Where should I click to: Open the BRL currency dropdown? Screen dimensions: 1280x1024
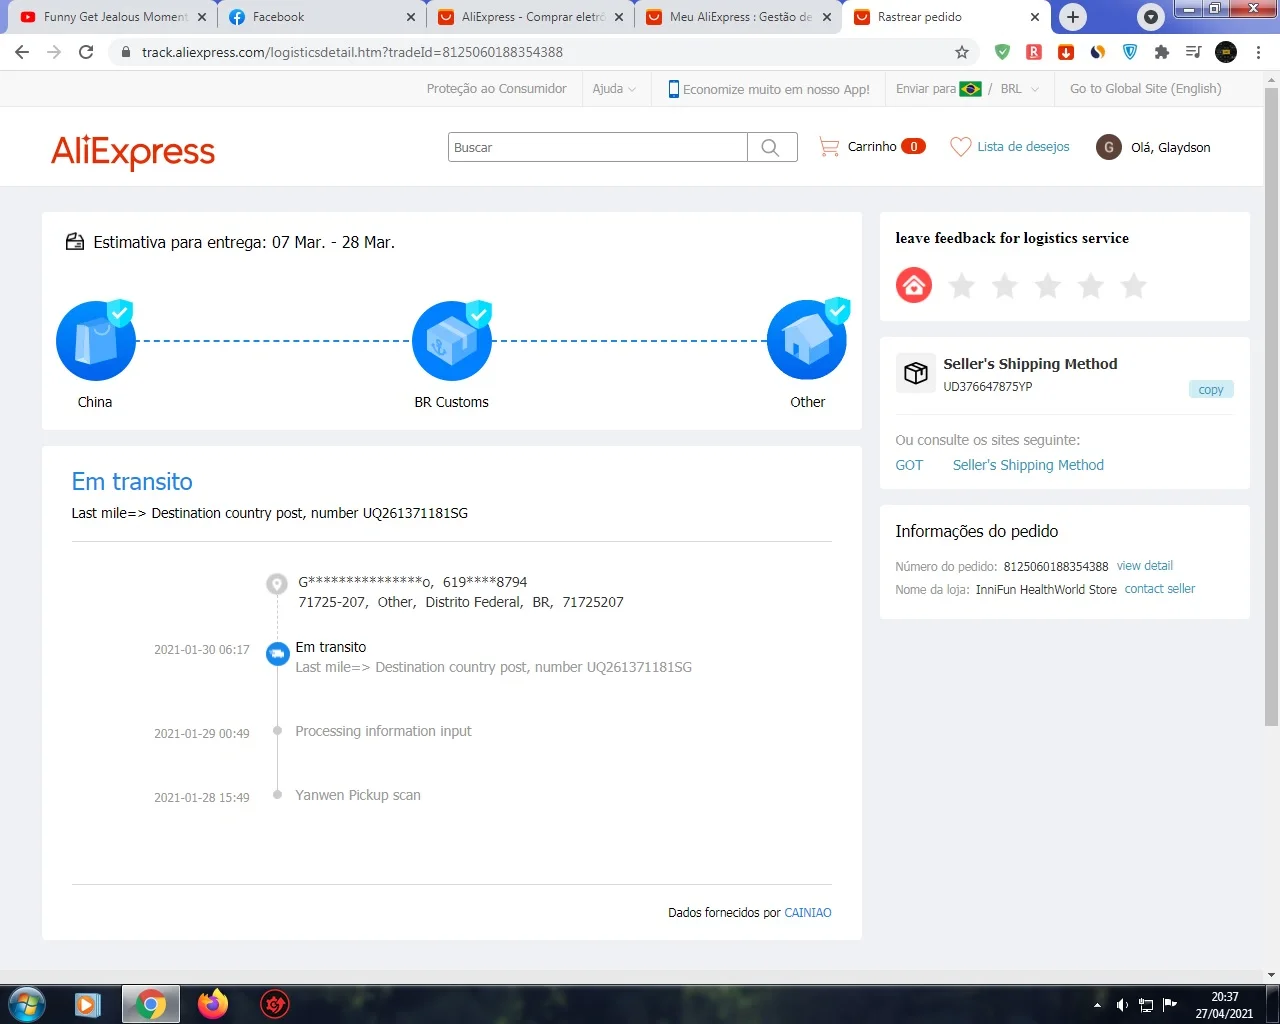point(1020,89)
